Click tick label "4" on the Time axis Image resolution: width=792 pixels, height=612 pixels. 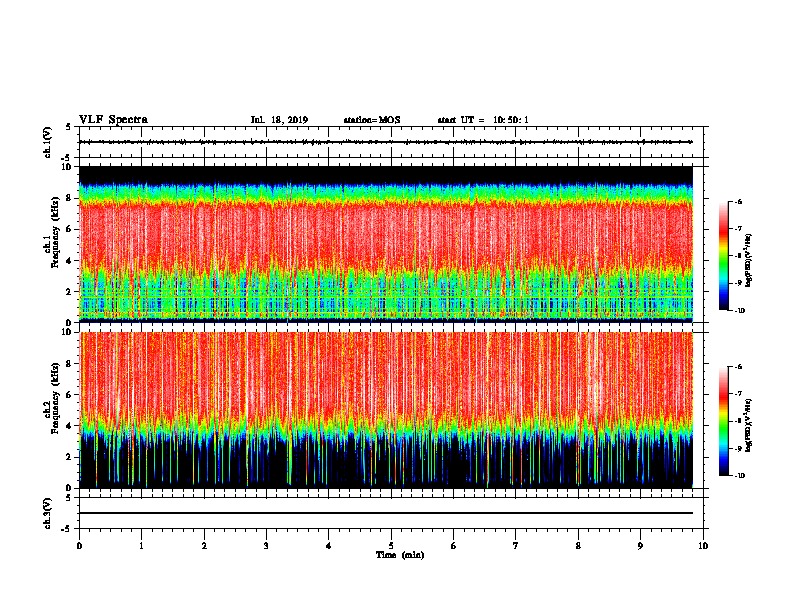point(329,546)
